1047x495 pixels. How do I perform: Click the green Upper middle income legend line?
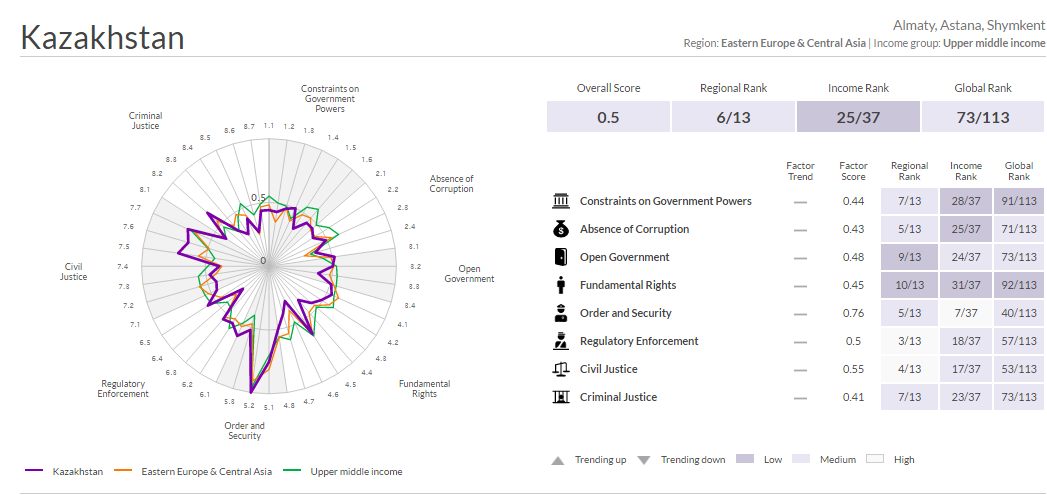point(292,472)
